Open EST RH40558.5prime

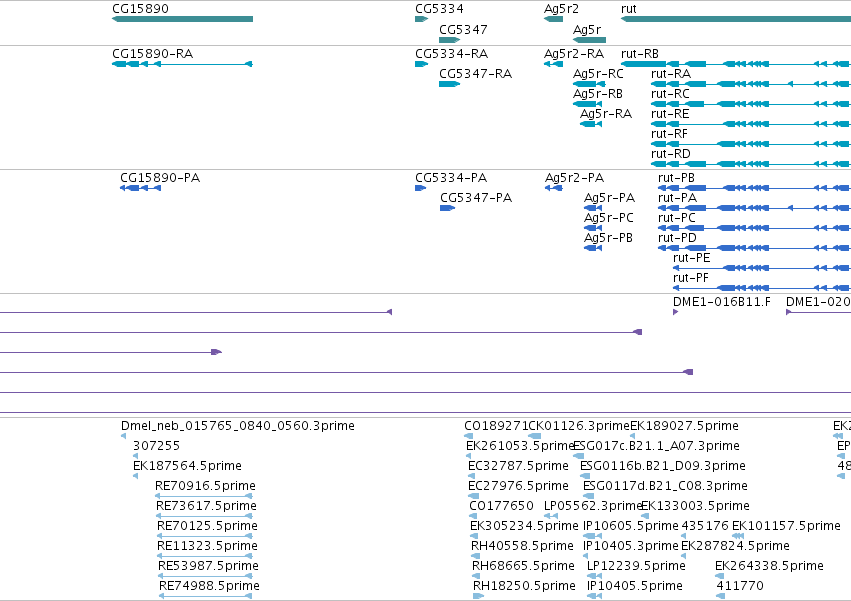click(x=522, y=546)
